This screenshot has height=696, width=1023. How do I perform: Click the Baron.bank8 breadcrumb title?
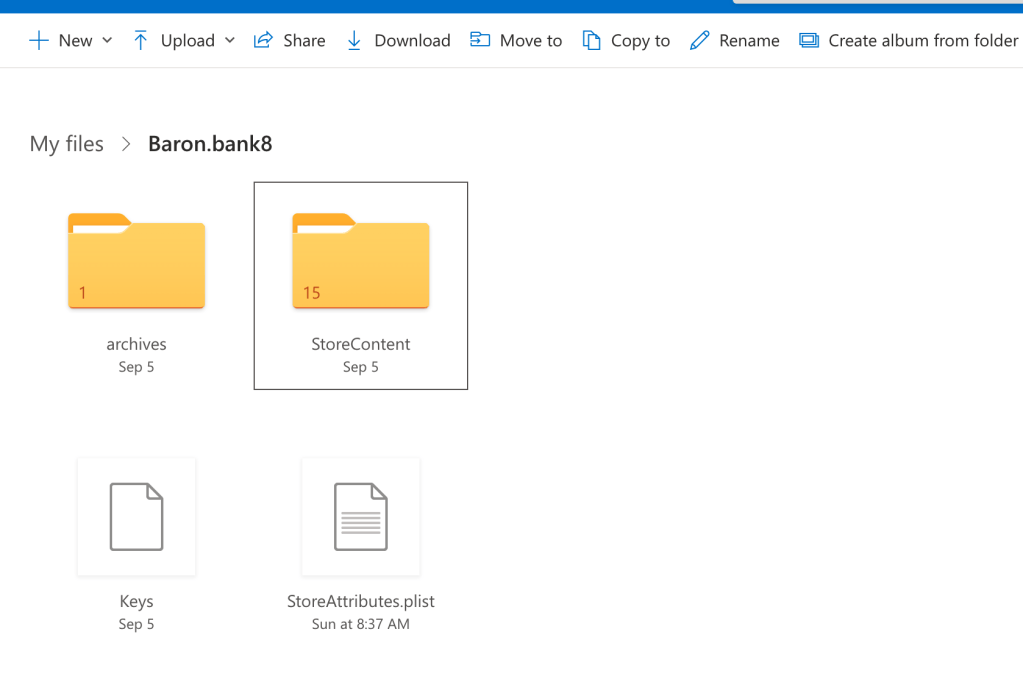click(x=210, y=144)
